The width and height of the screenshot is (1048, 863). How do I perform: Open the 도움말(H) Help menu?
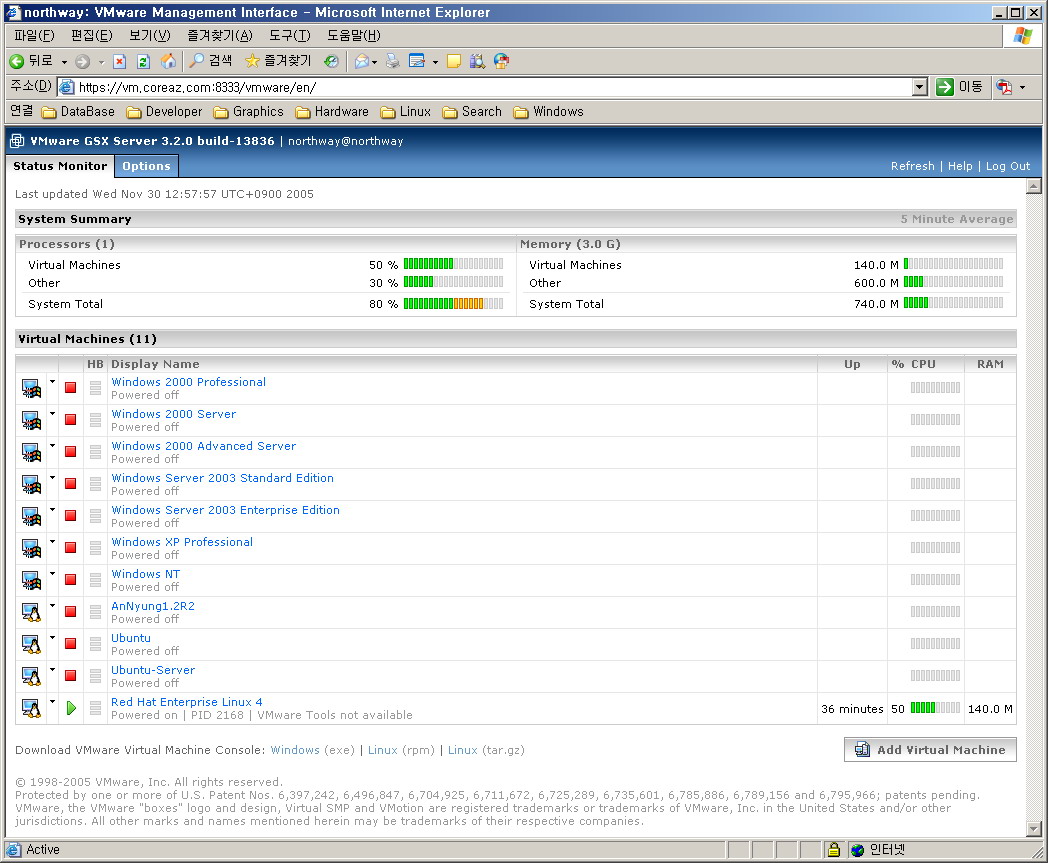[354, 35]
